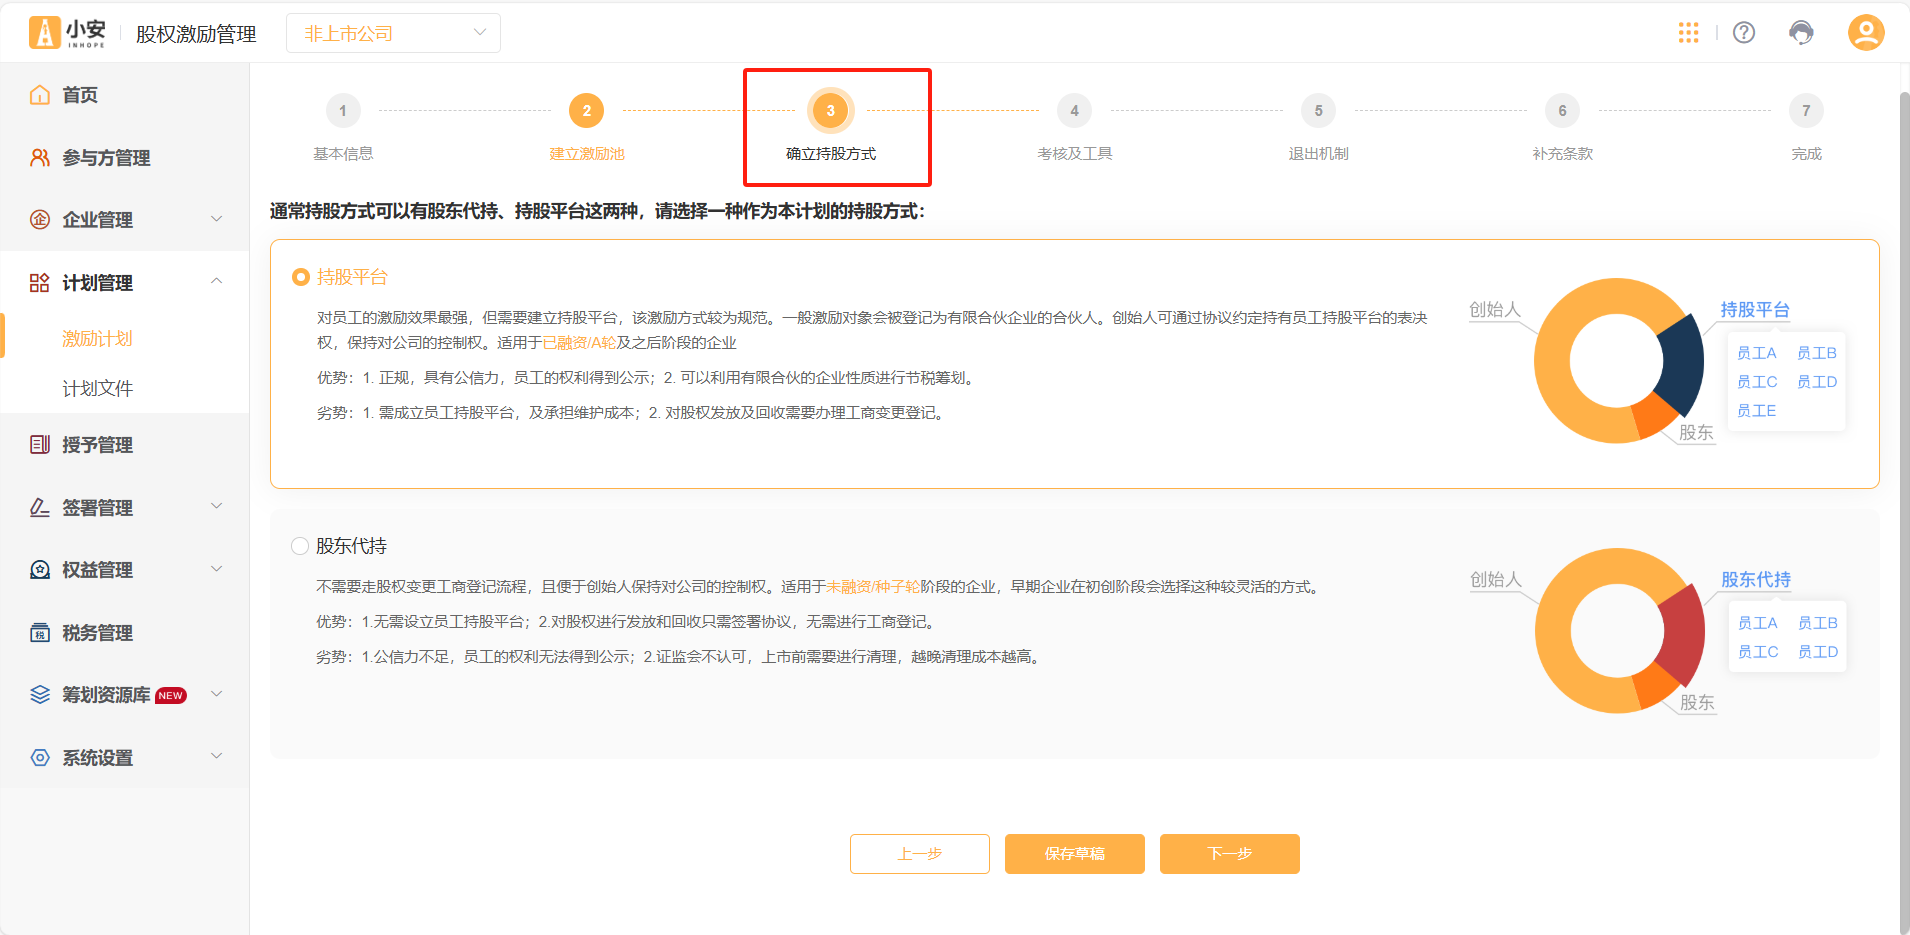Click the 未融资/种子轮 highlighted text
Screen dimensions: 1910x935
point(873,587)
